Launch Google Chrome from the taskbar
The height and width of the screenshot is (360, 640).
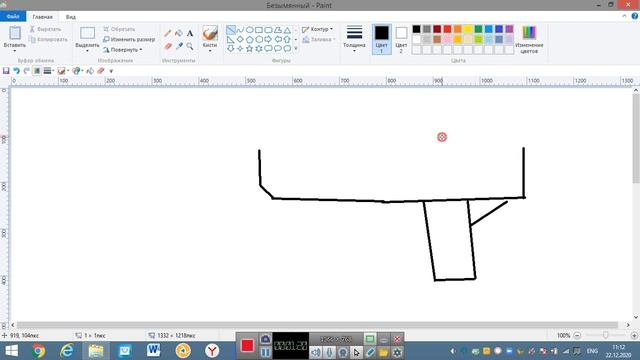[38, 351]
